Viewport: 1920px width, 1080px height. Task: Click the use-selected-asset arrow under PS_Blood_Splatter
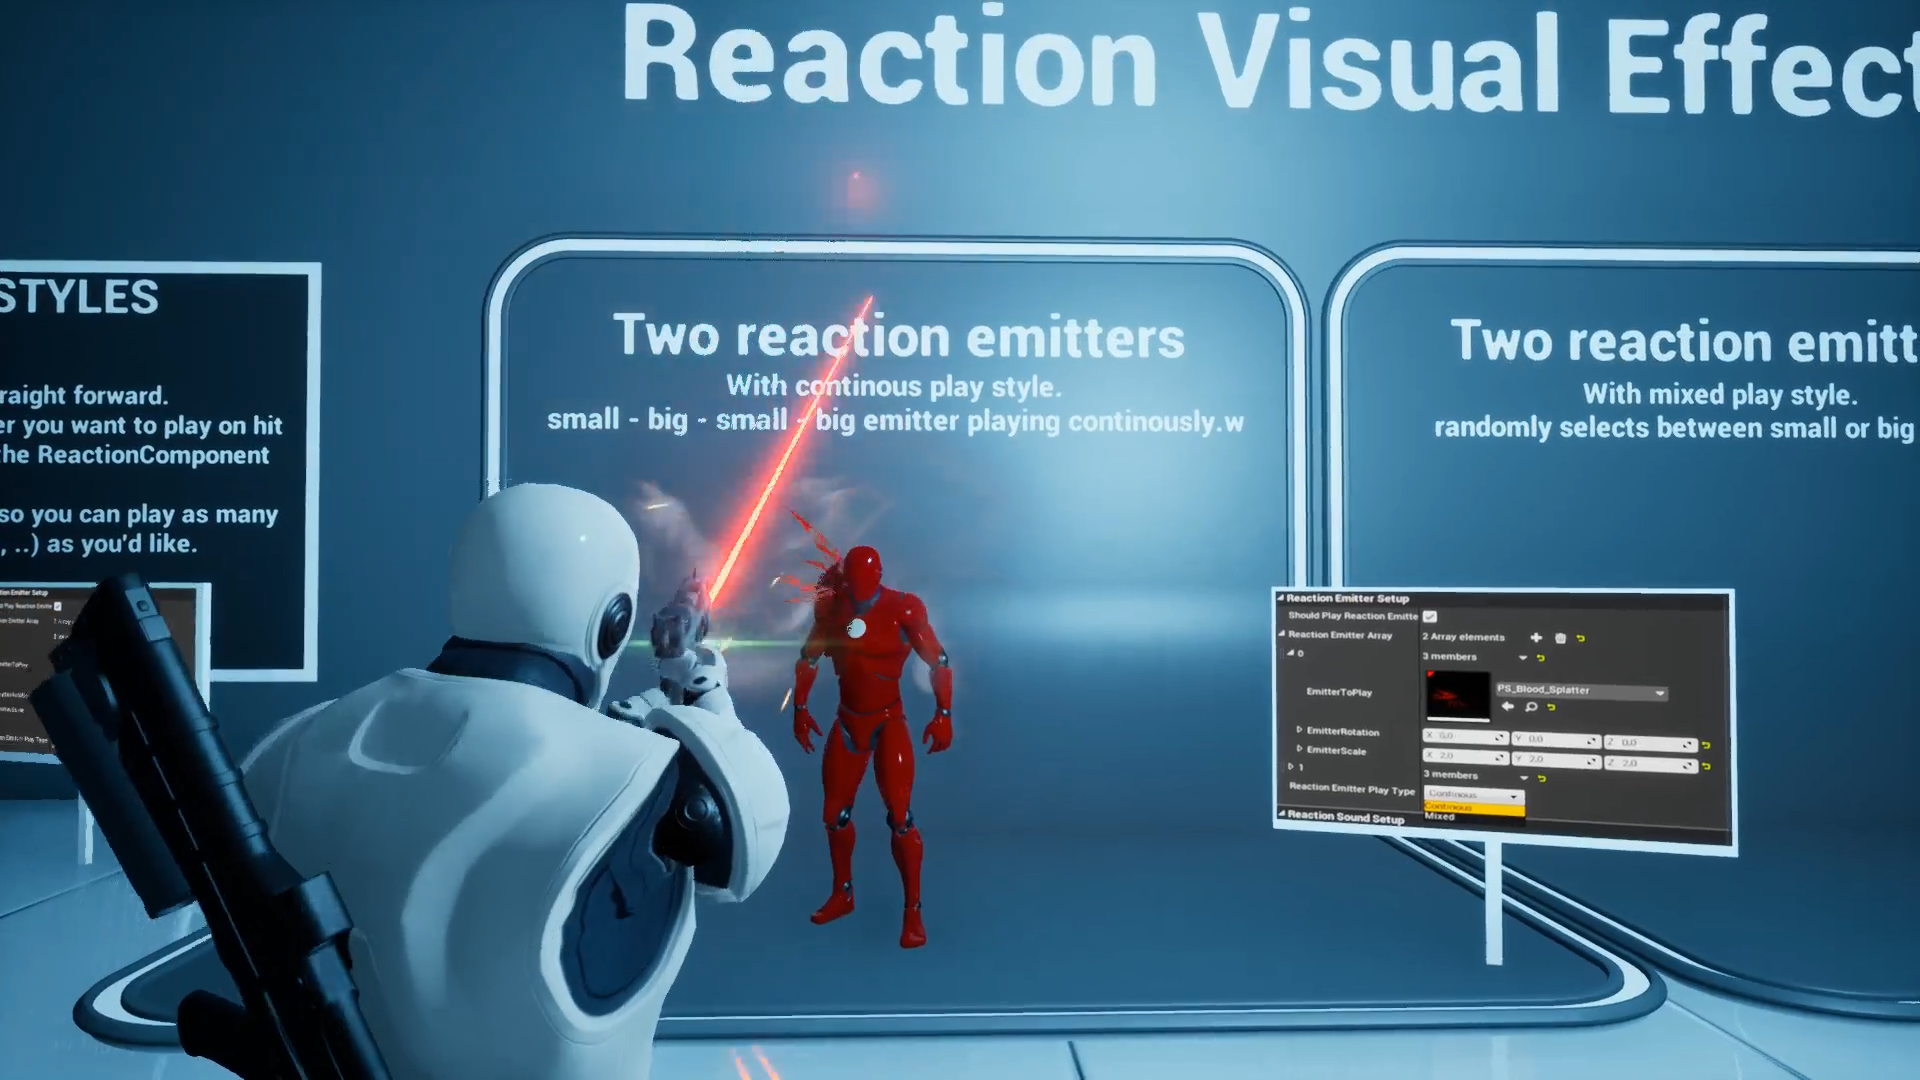(1508, 706)
